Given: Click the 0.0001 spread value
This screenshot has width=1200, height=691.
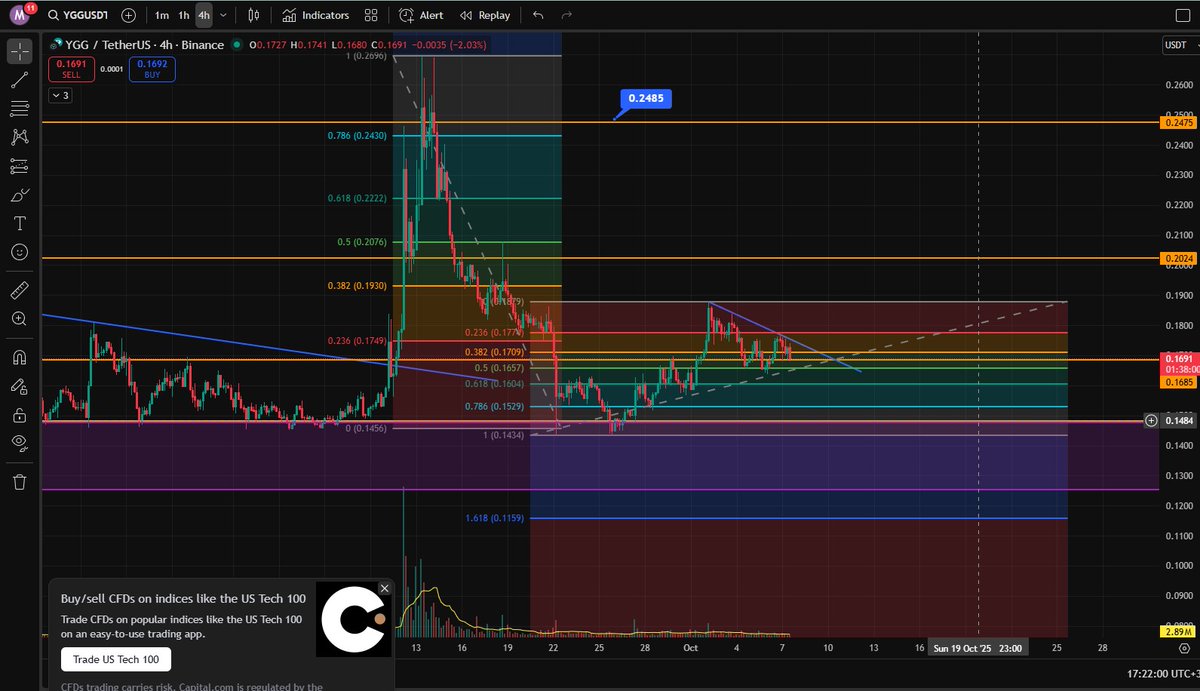Looking at the screenshot, I should [x=112, y=69].
